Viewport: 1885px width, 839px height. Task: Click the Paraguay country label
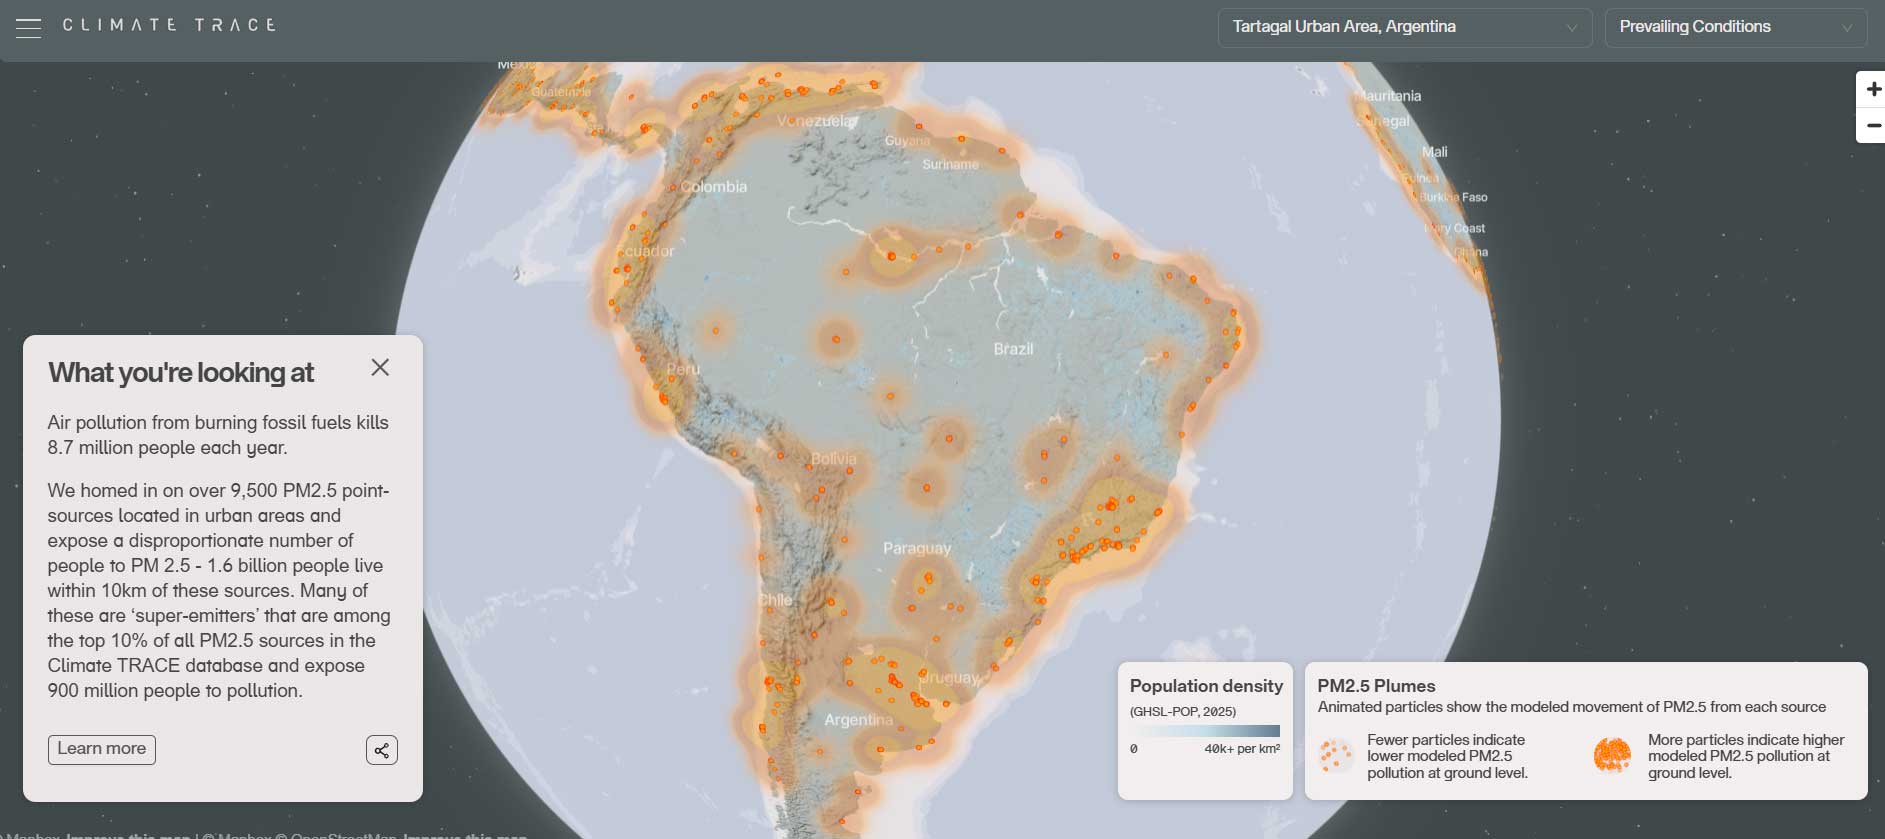(916, 548)
